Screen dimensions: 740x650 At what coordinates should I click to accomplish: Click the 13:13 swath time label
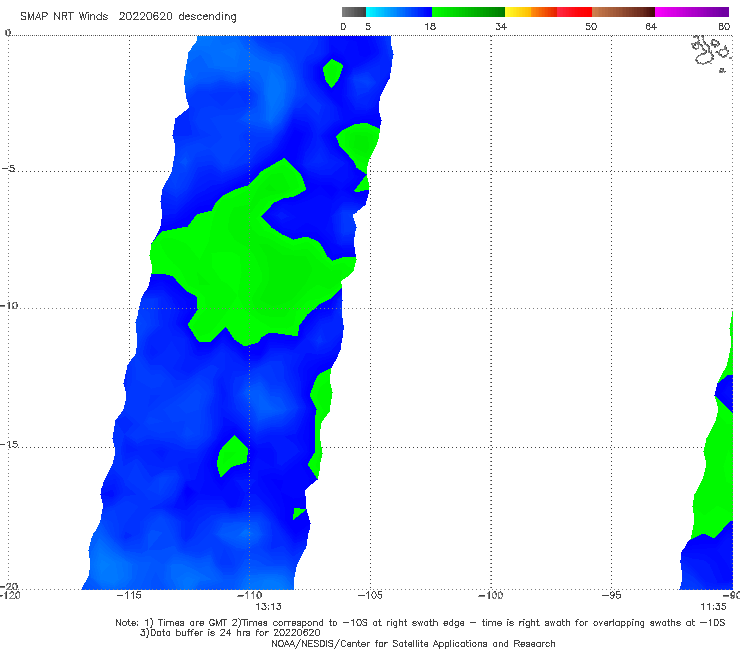pyautogui.click(x=269, y=607)
